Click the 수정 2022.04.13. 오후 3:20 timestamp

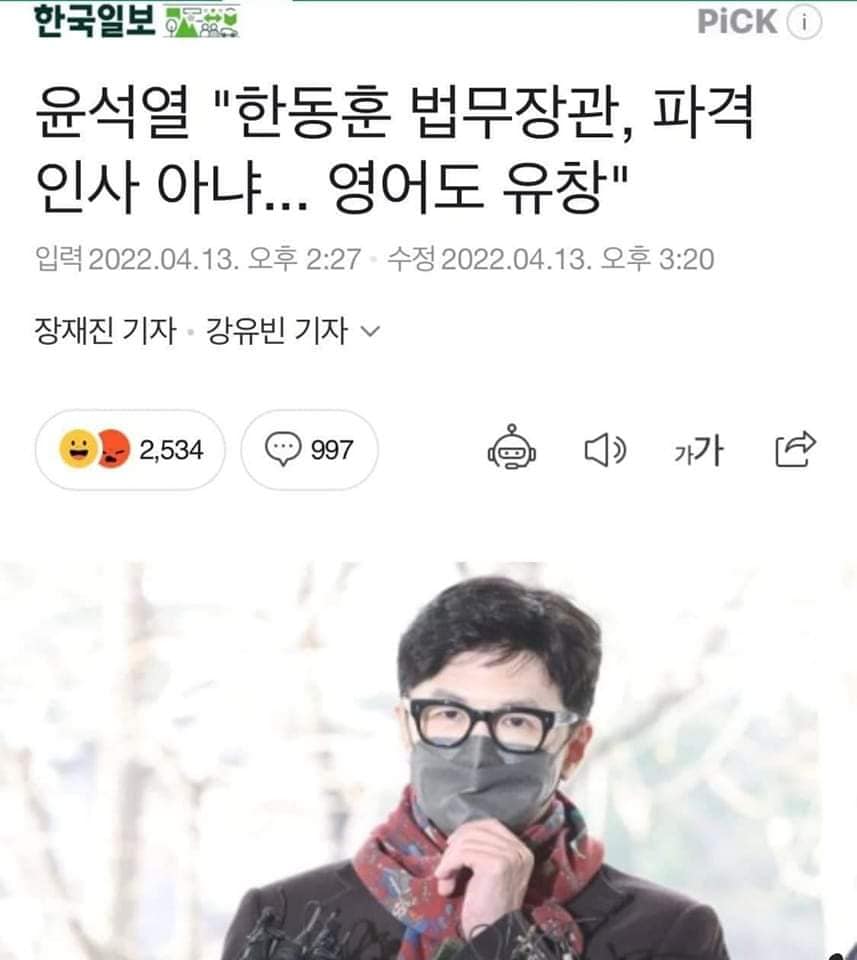(550, 259)
